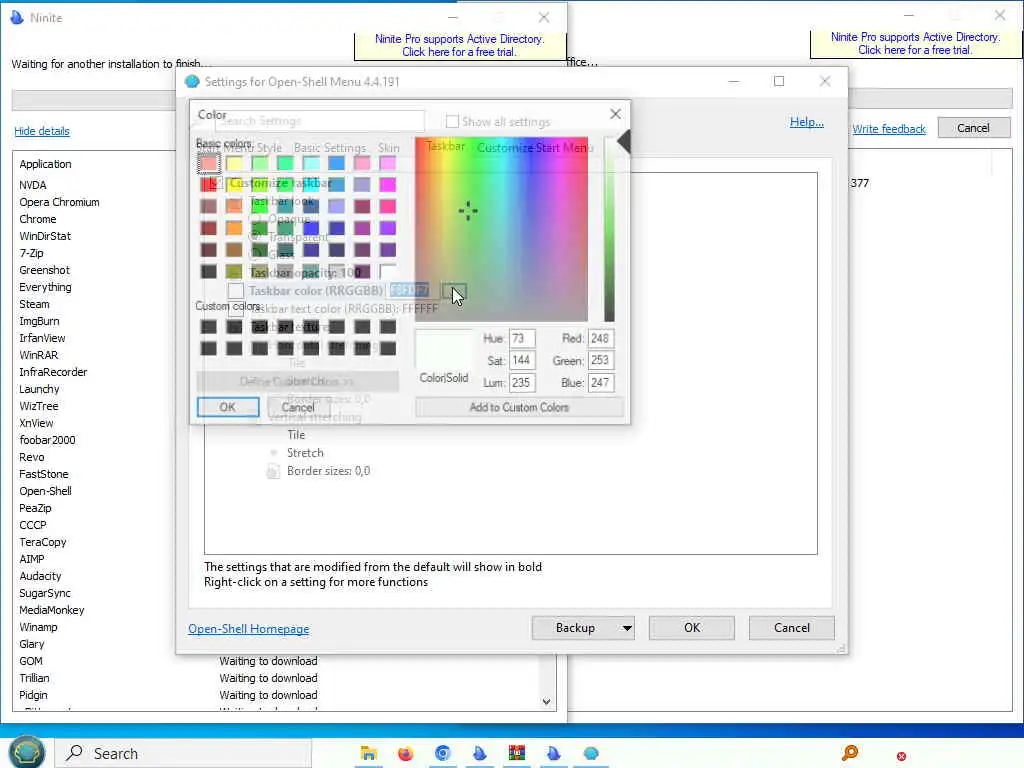Visit the Open-Shell Homepage link

pyautogui.click(x=249, y=629)
